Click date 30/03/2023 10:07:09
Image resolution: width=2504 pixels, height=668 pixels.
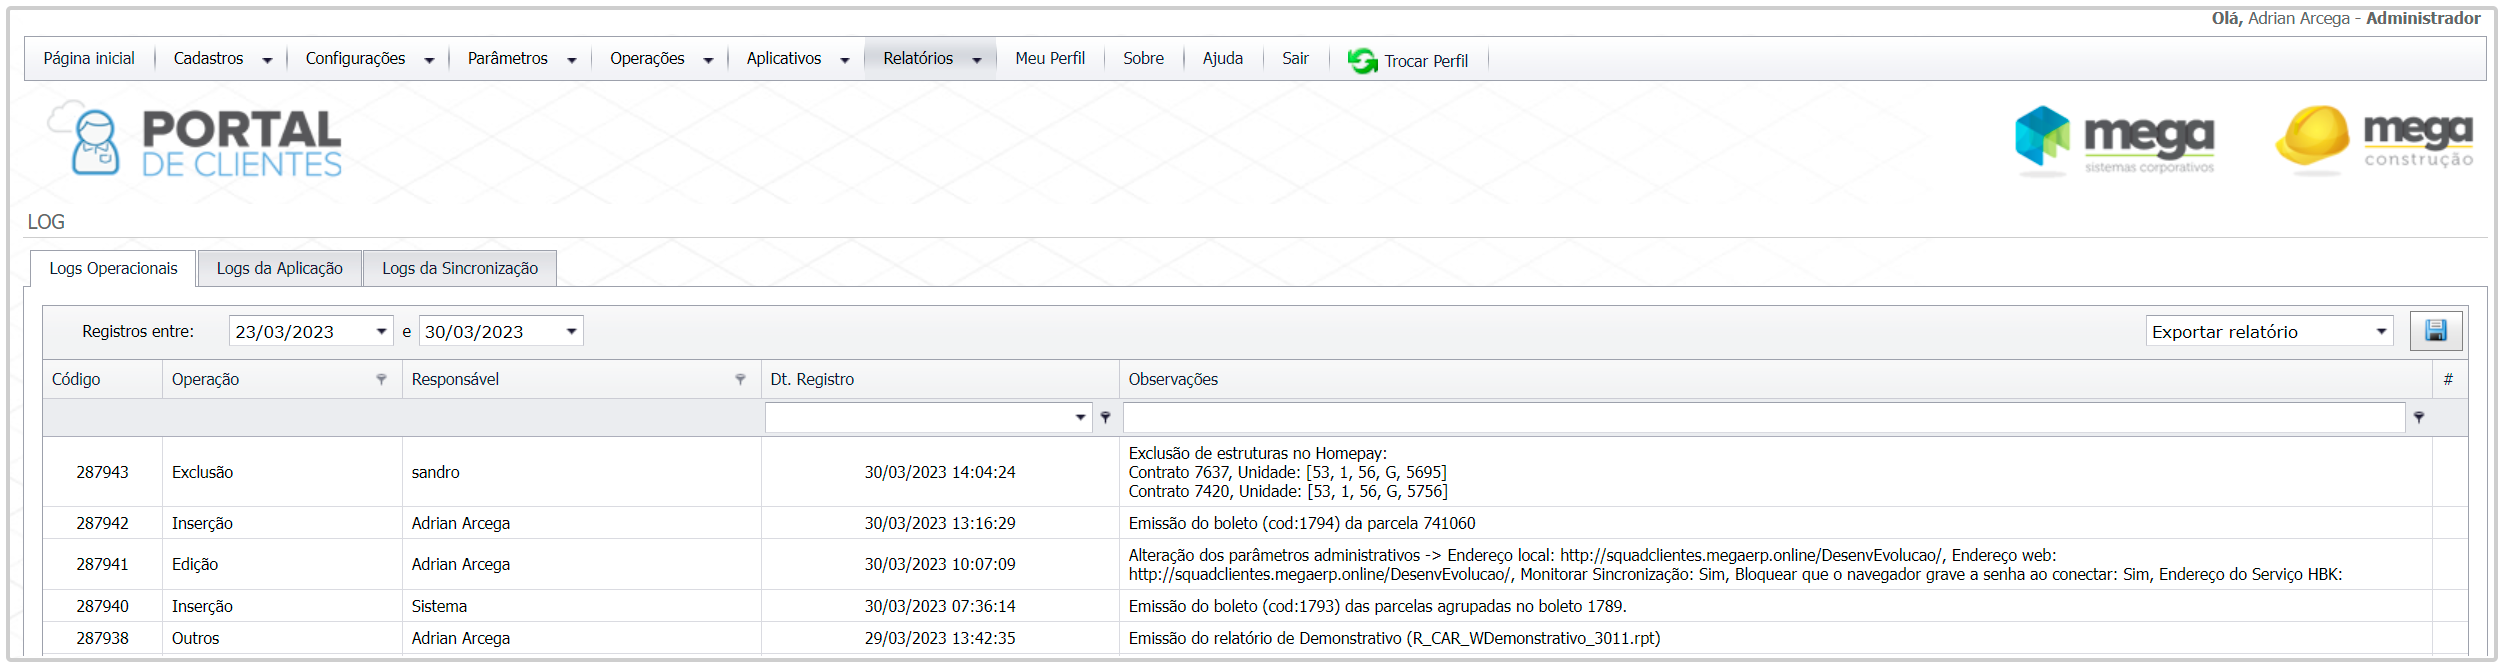coord(940,564)
